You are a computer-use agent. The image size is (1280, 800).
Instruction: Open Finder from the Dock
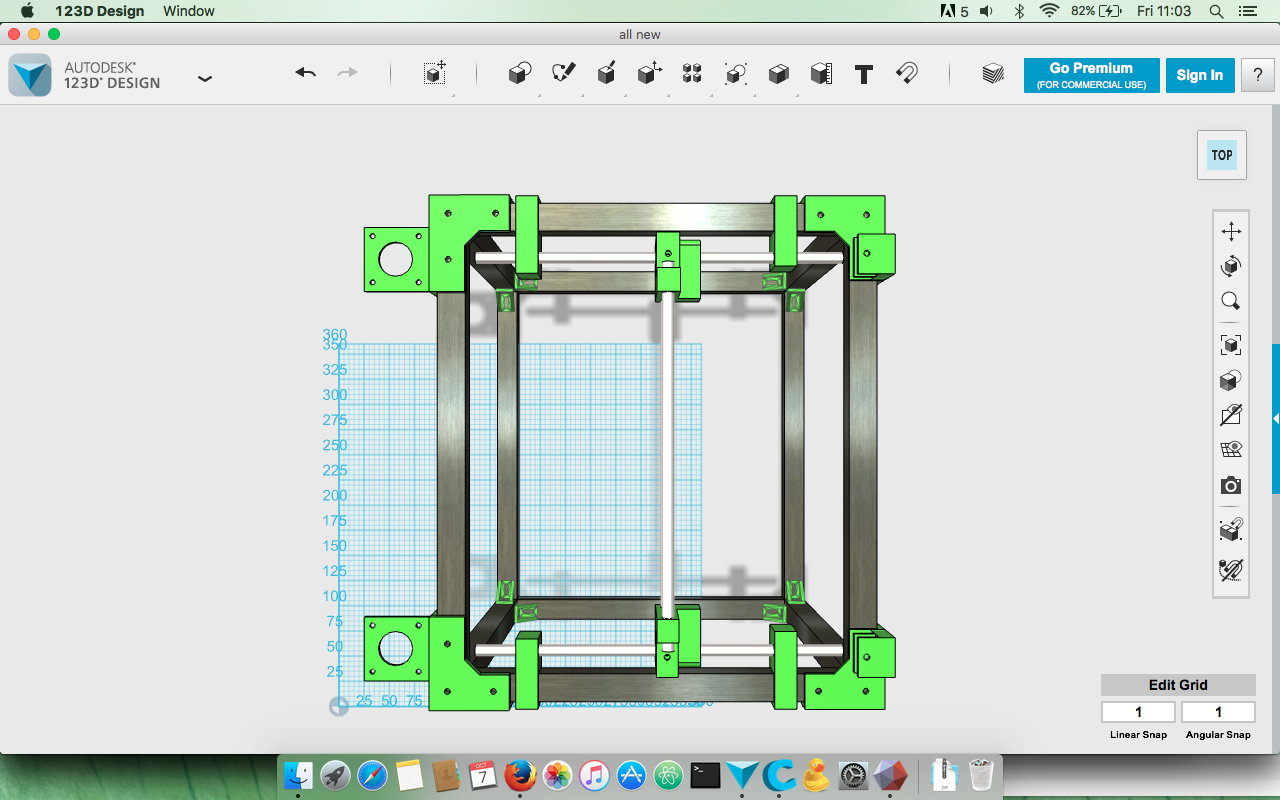coord(298,775)
